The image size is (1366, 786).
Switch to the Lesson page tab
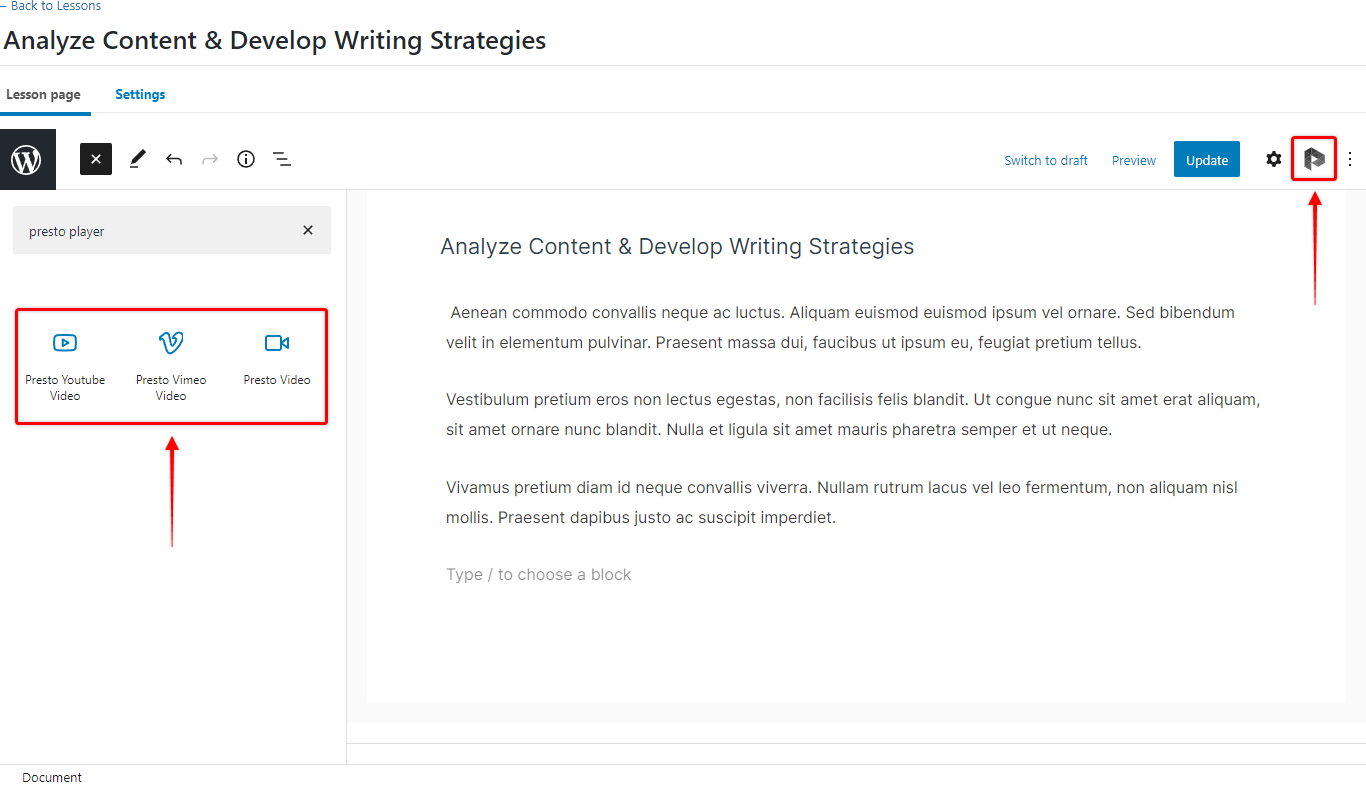click(43, 94)
